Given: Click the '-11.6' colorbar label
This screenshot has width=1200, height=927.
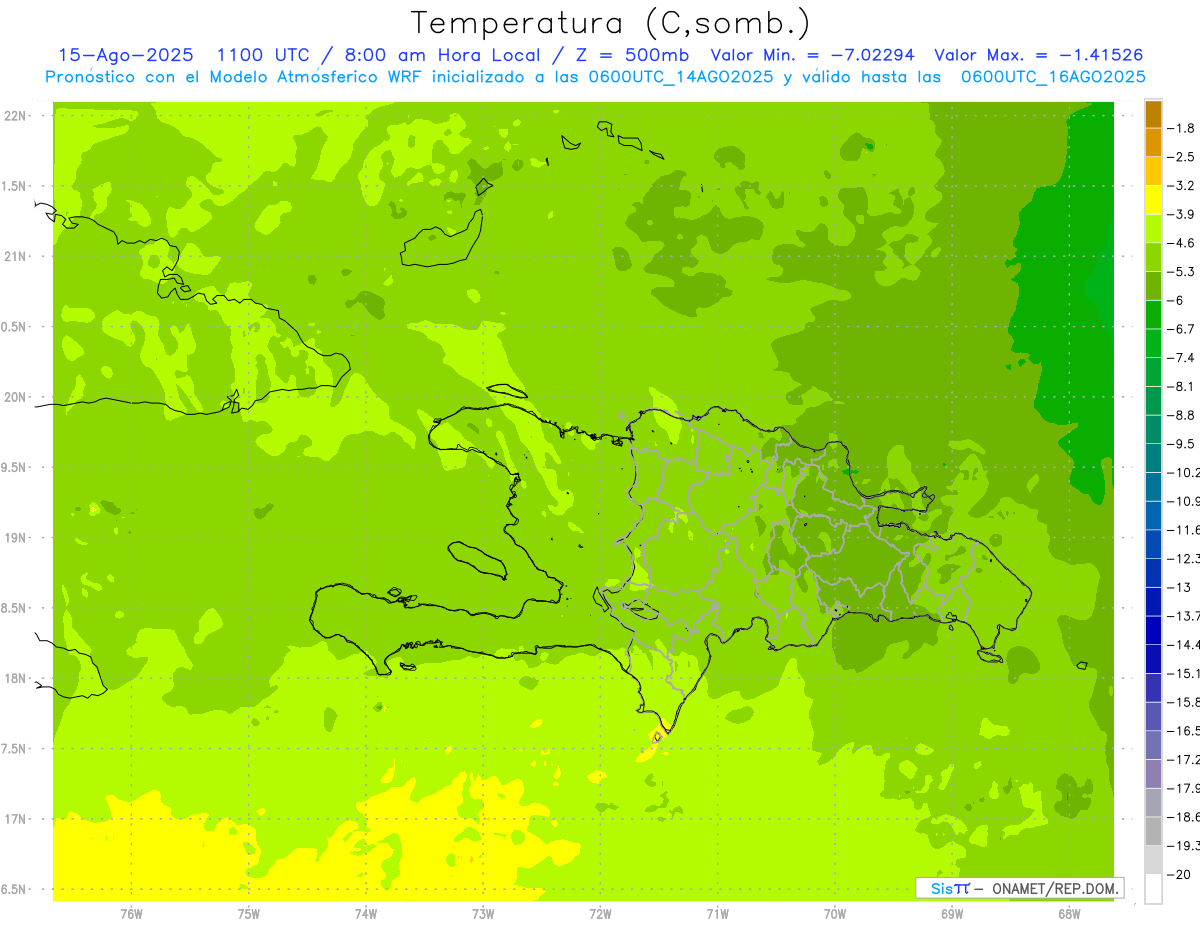Looking at the screenshot, I should point(1183,529).
